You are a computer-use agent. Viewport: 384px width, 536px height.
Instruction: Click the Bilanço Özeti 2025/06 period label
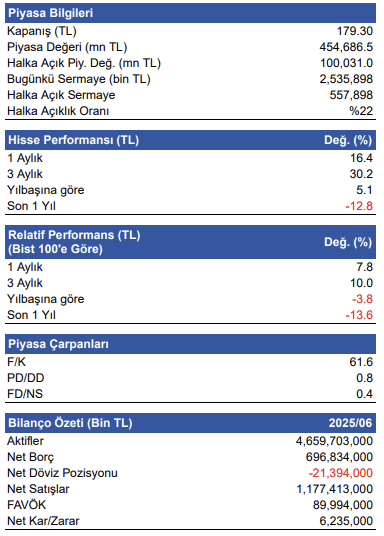click(350, 423)
